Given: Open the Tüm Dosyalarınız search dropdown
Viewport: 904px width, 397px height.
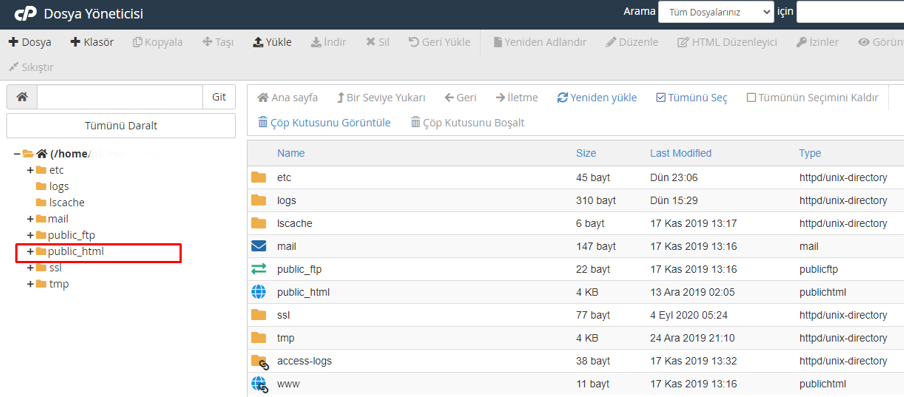Looking at the screenshot, I should 715,12.
